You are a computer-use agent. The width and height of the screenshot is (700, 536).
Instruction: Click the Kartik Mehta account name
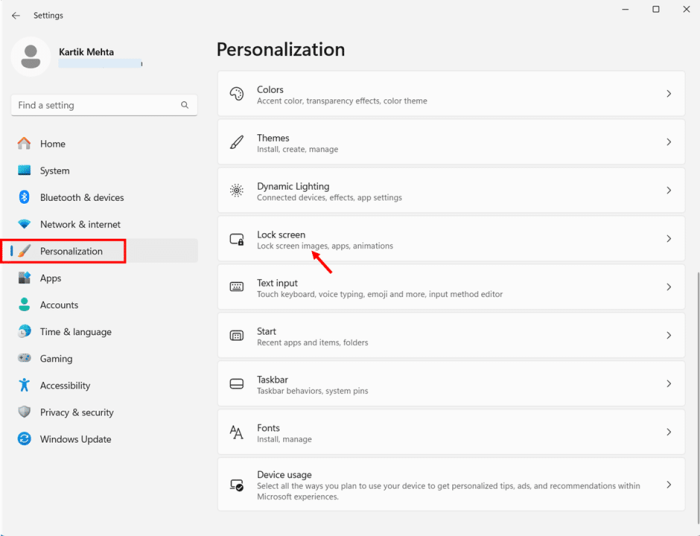click(x=86, y=52)
